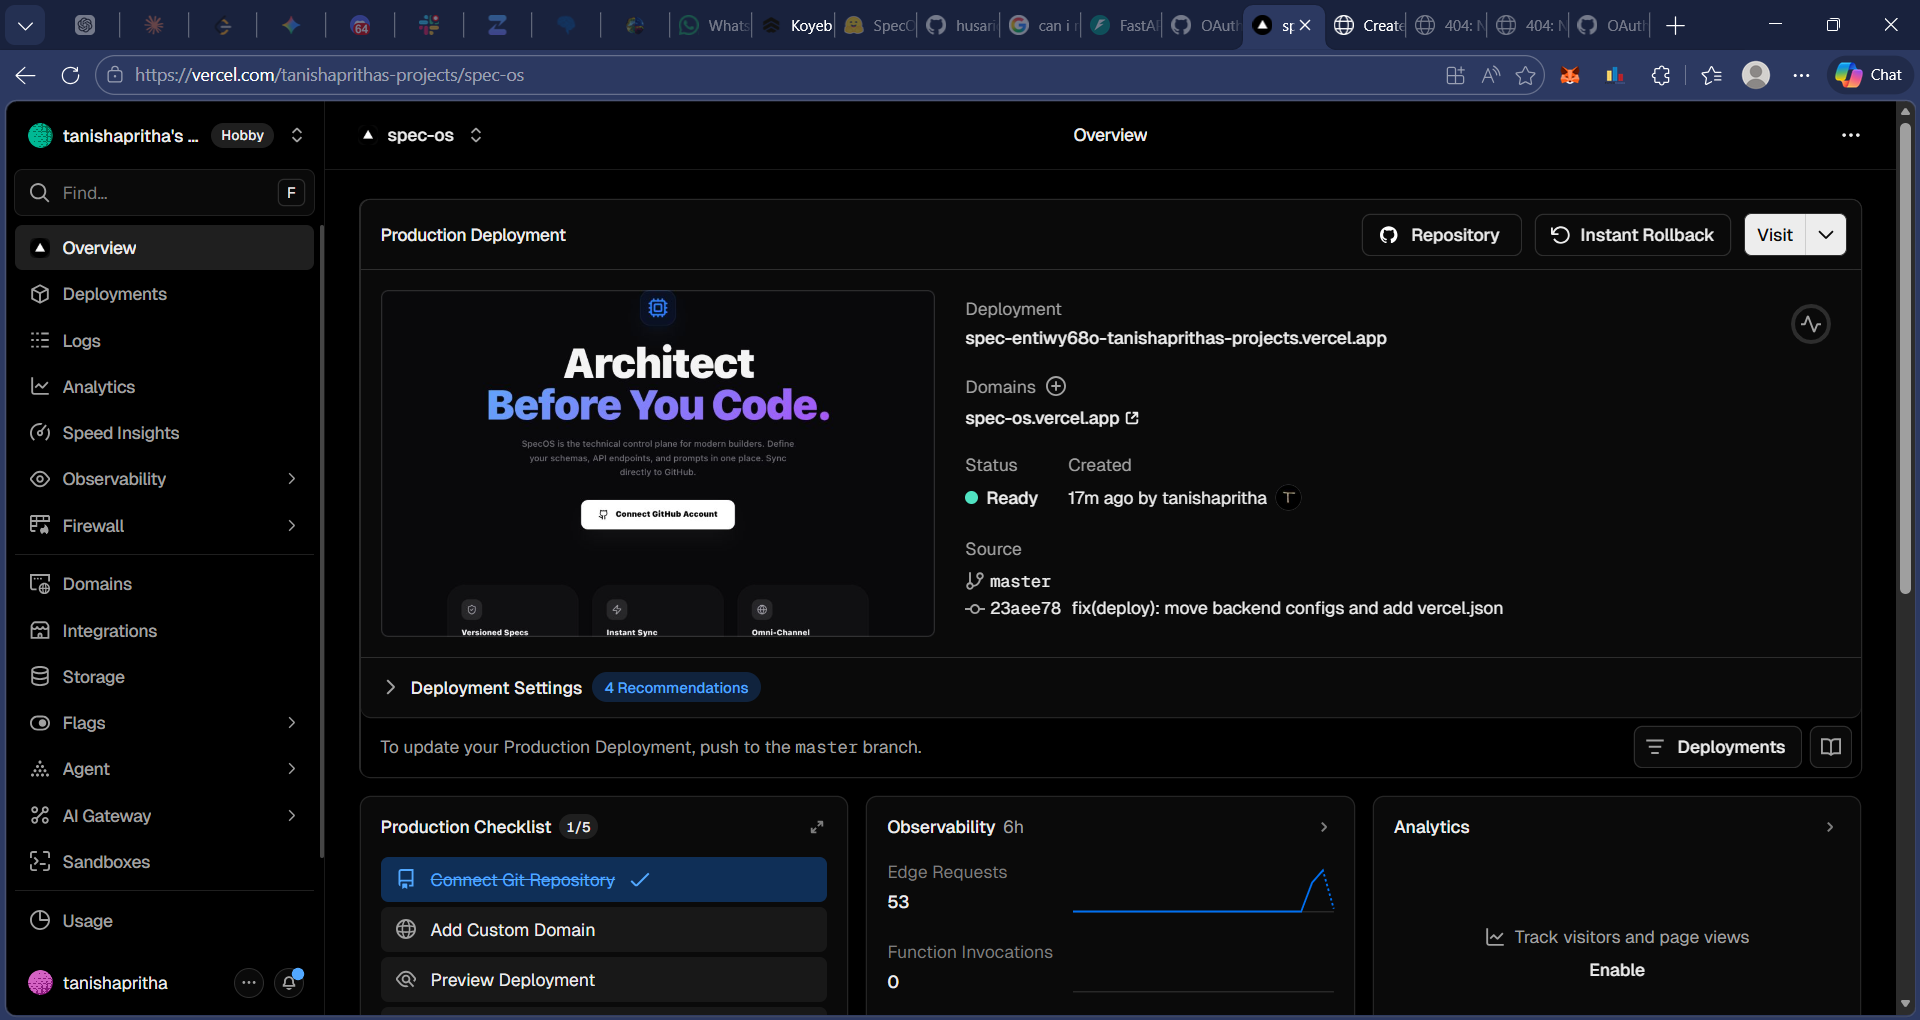
Task: Open the spec-os.vercel.app domain link
Action: (x=1052, y=418)
